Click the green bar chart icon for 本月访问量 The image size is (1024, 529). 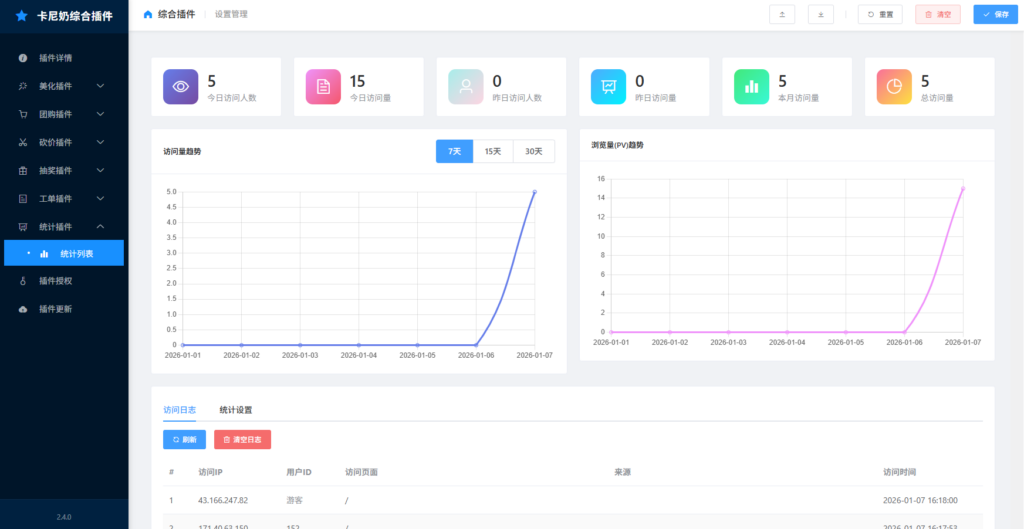[x=752, y=86]
